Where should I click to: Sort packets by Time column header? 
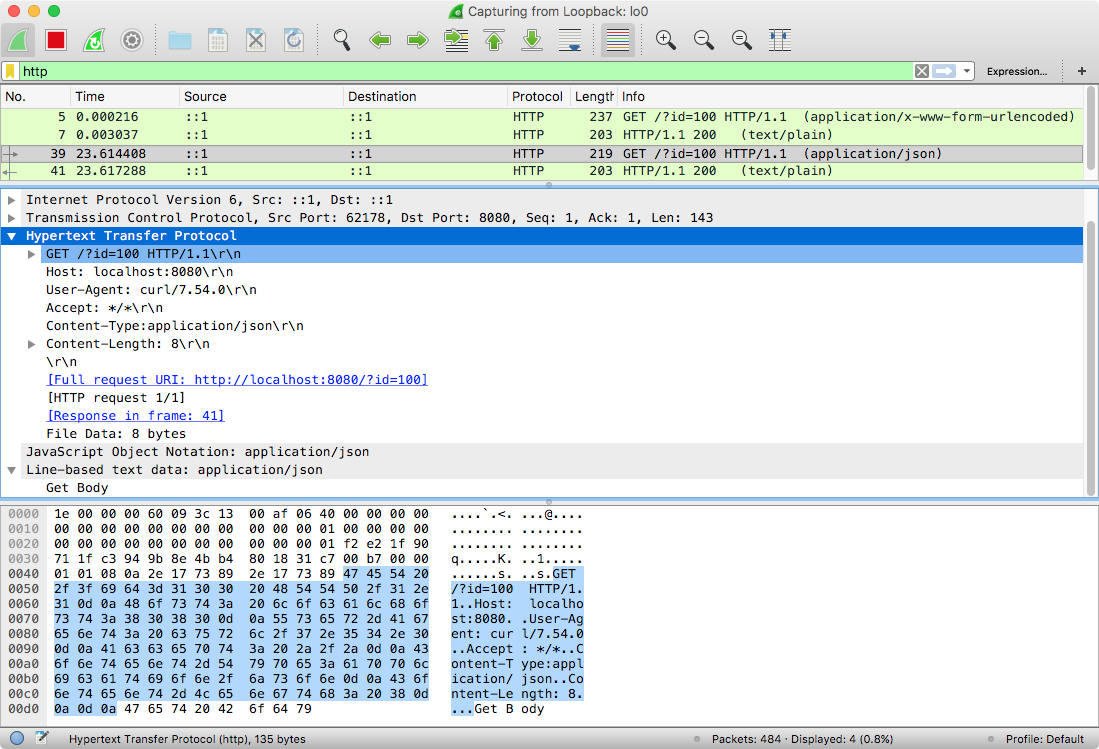(90, 97)
